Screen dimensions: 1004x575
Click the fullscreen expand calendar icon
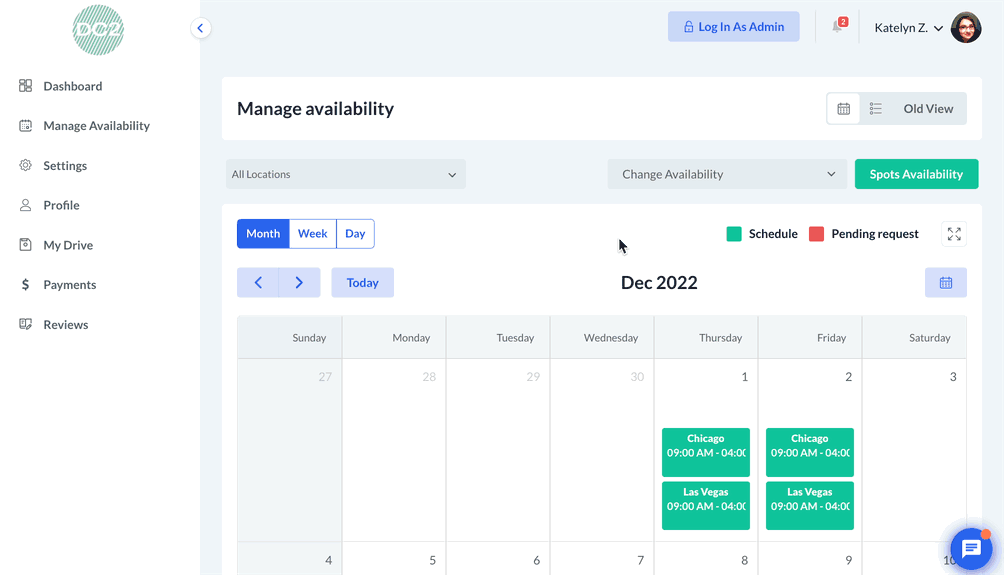pos(954,234)
